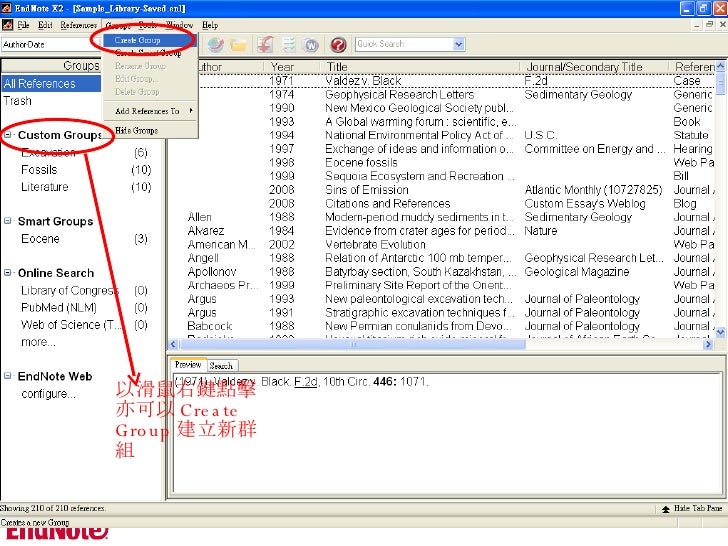Sort by the Title column header
Screen dimensions: 728x546
(x=419, y=67)
